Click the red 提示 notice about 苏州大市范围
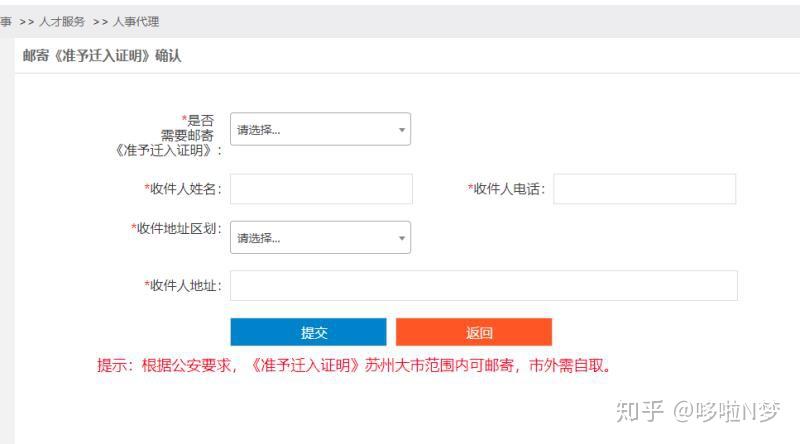The width and height of the screenshot is (800, 444). [354, 365]
